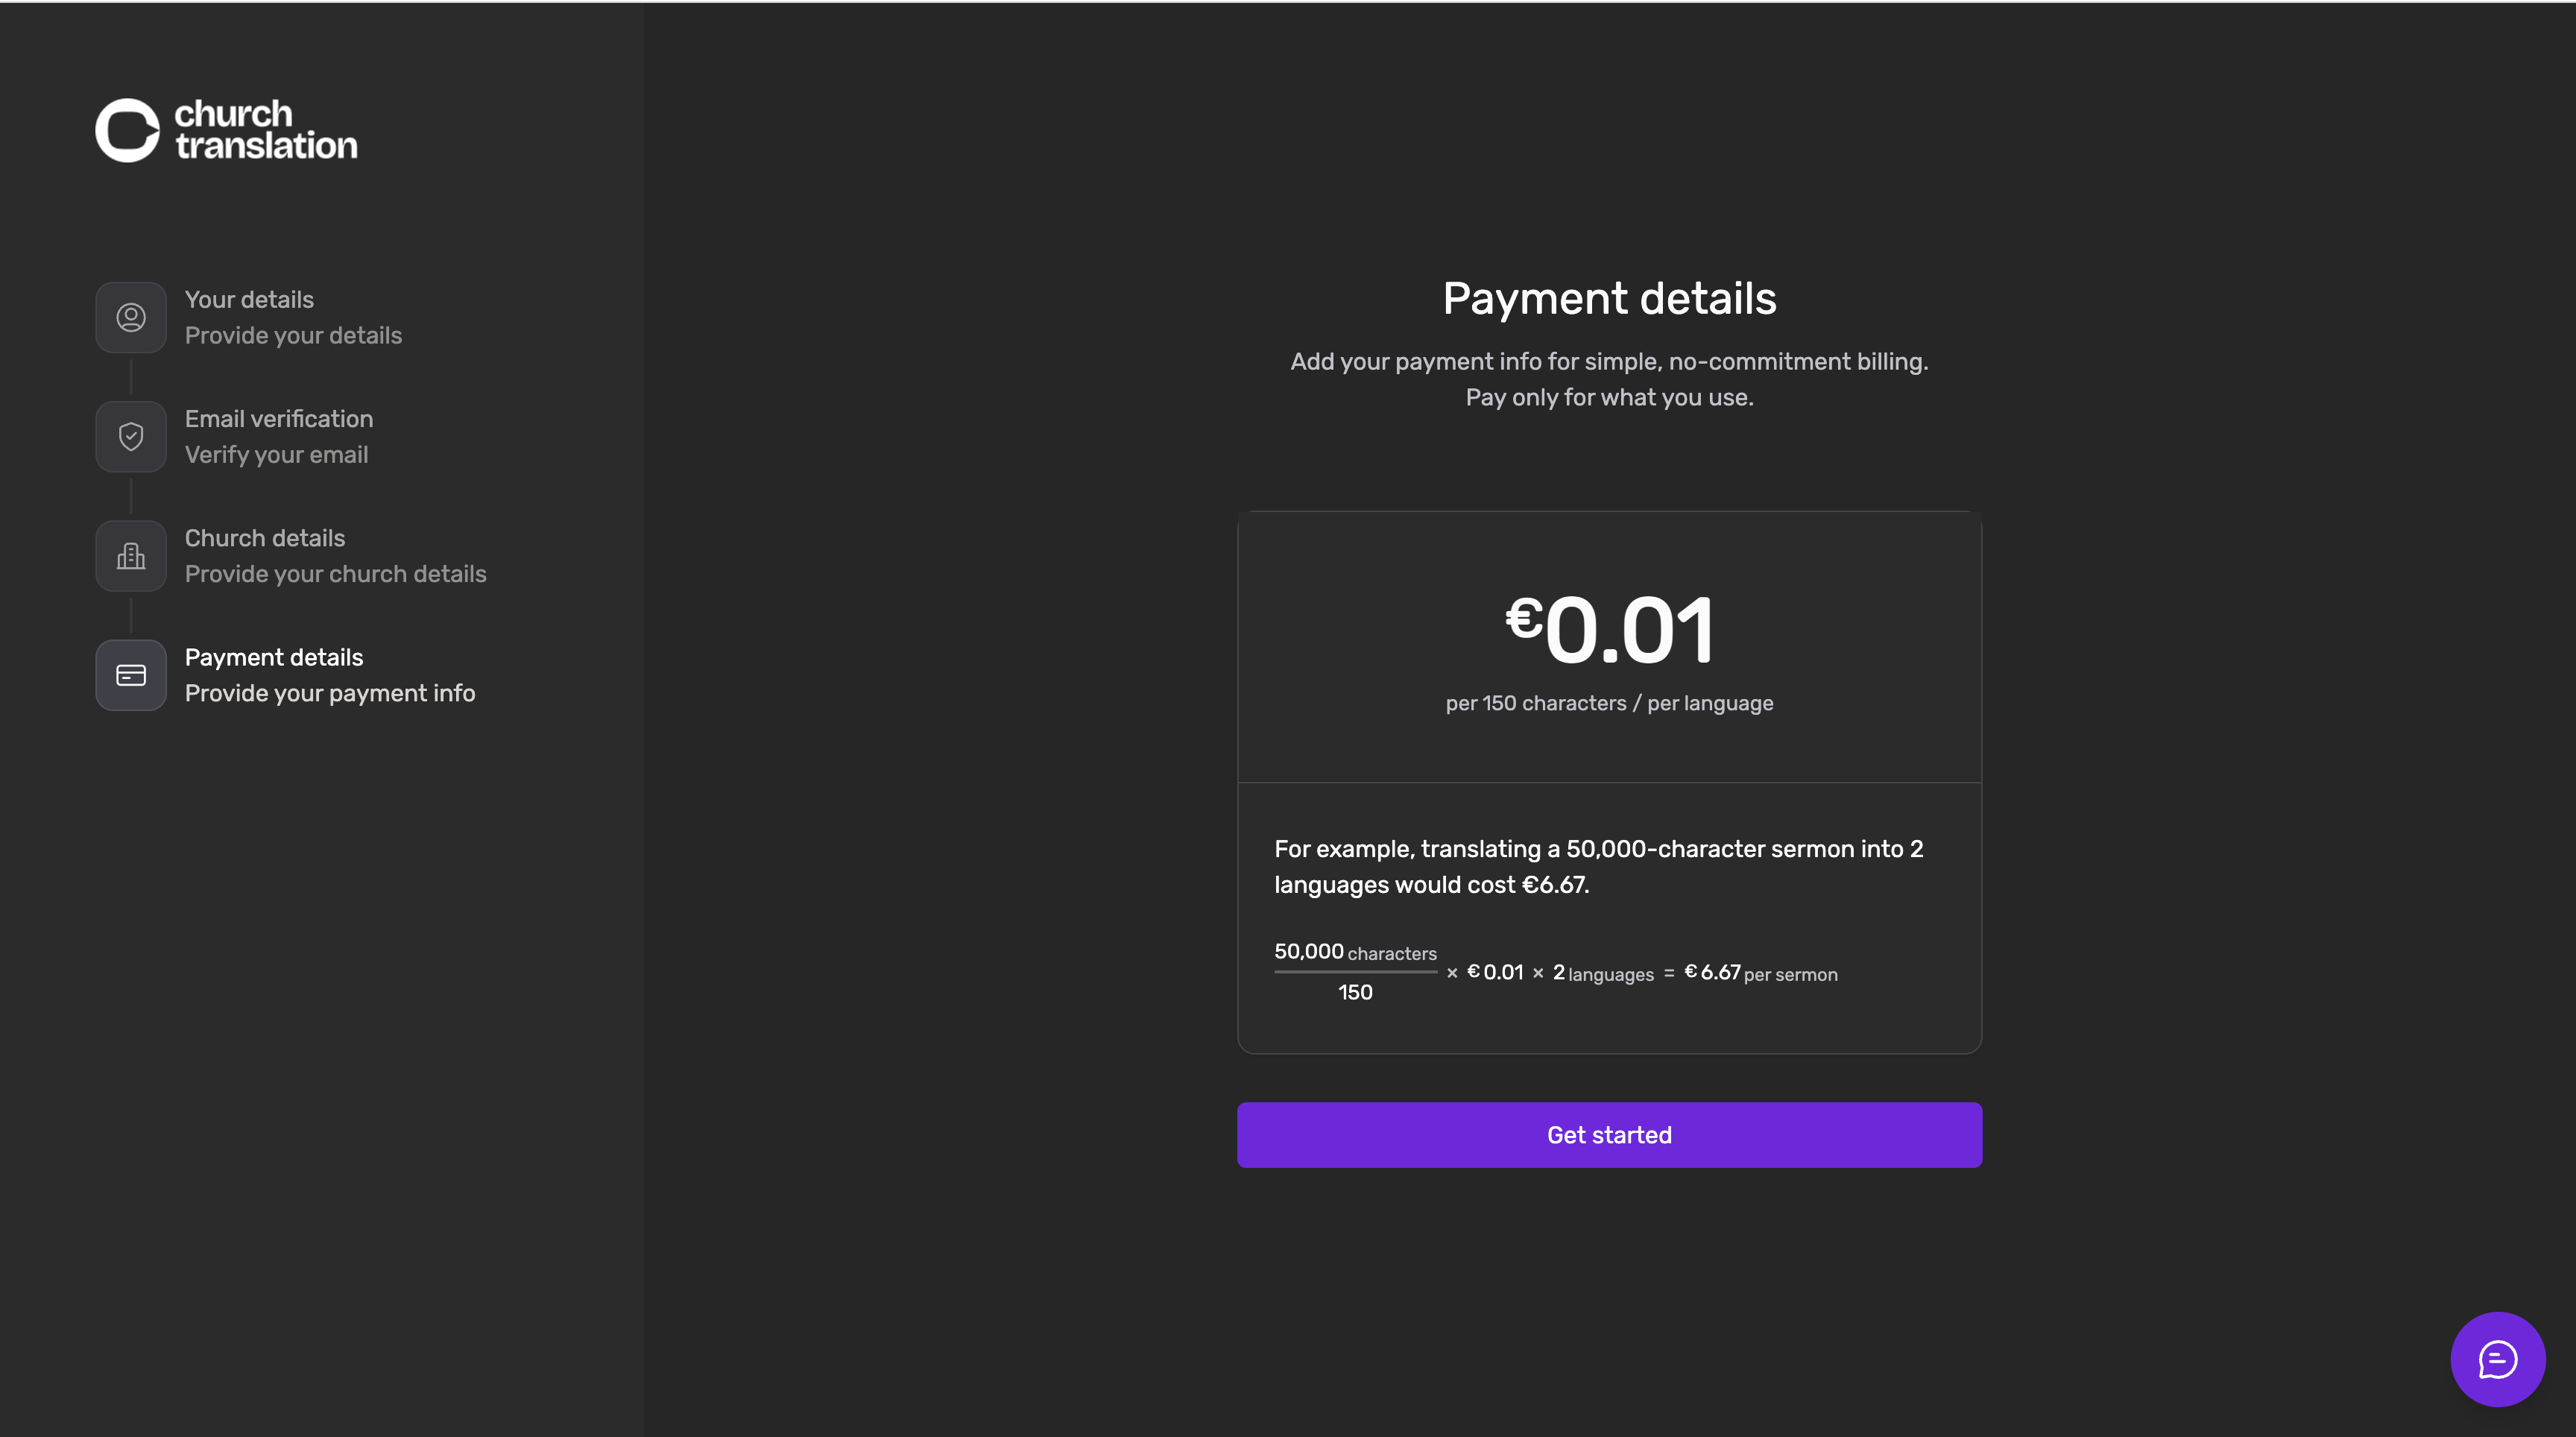Image resolution: width=2576 pixels, height=1437 pixels.
Task: Open the purple chat support bubble
Action: pyautogui.click(x=2497, y=1359)
